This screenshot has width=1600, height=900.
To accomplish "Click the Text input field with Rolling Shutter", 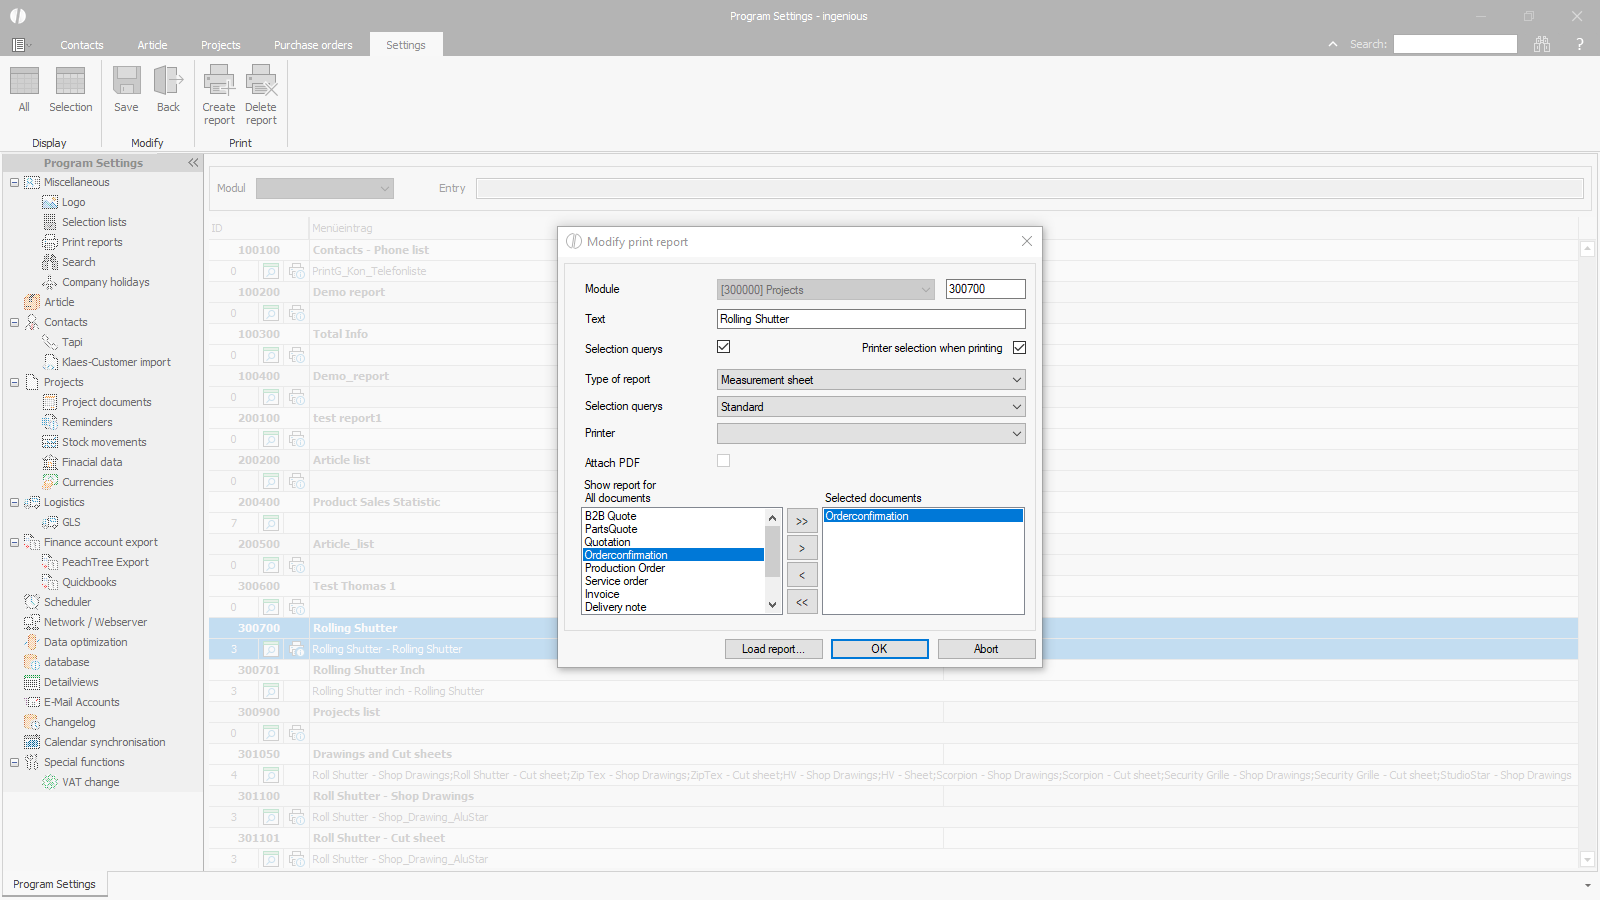I will (871, 319).
